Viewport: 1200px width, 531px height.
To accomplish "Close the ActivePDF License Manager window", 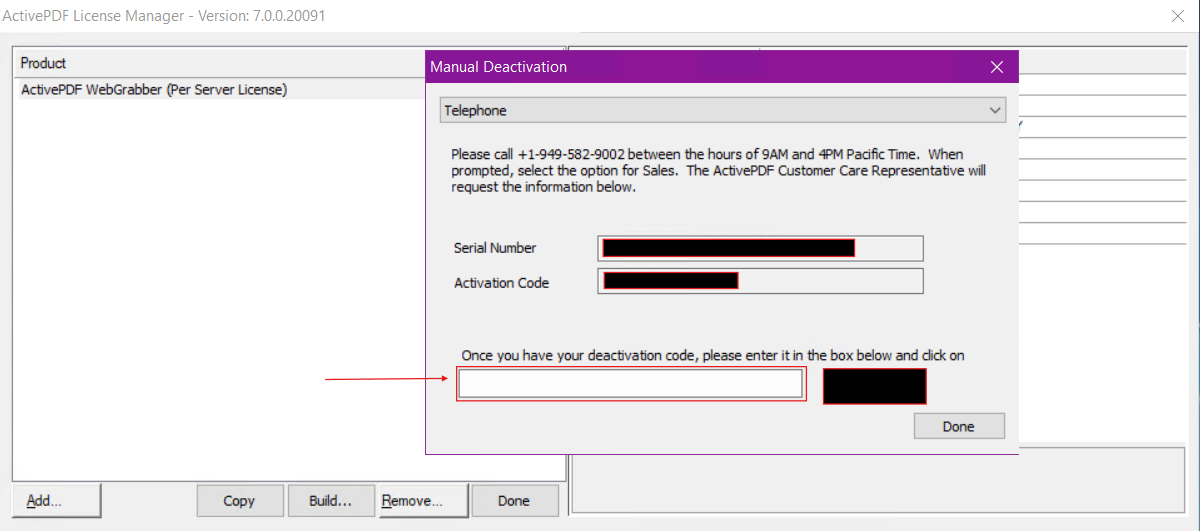I will (1178, 16).
